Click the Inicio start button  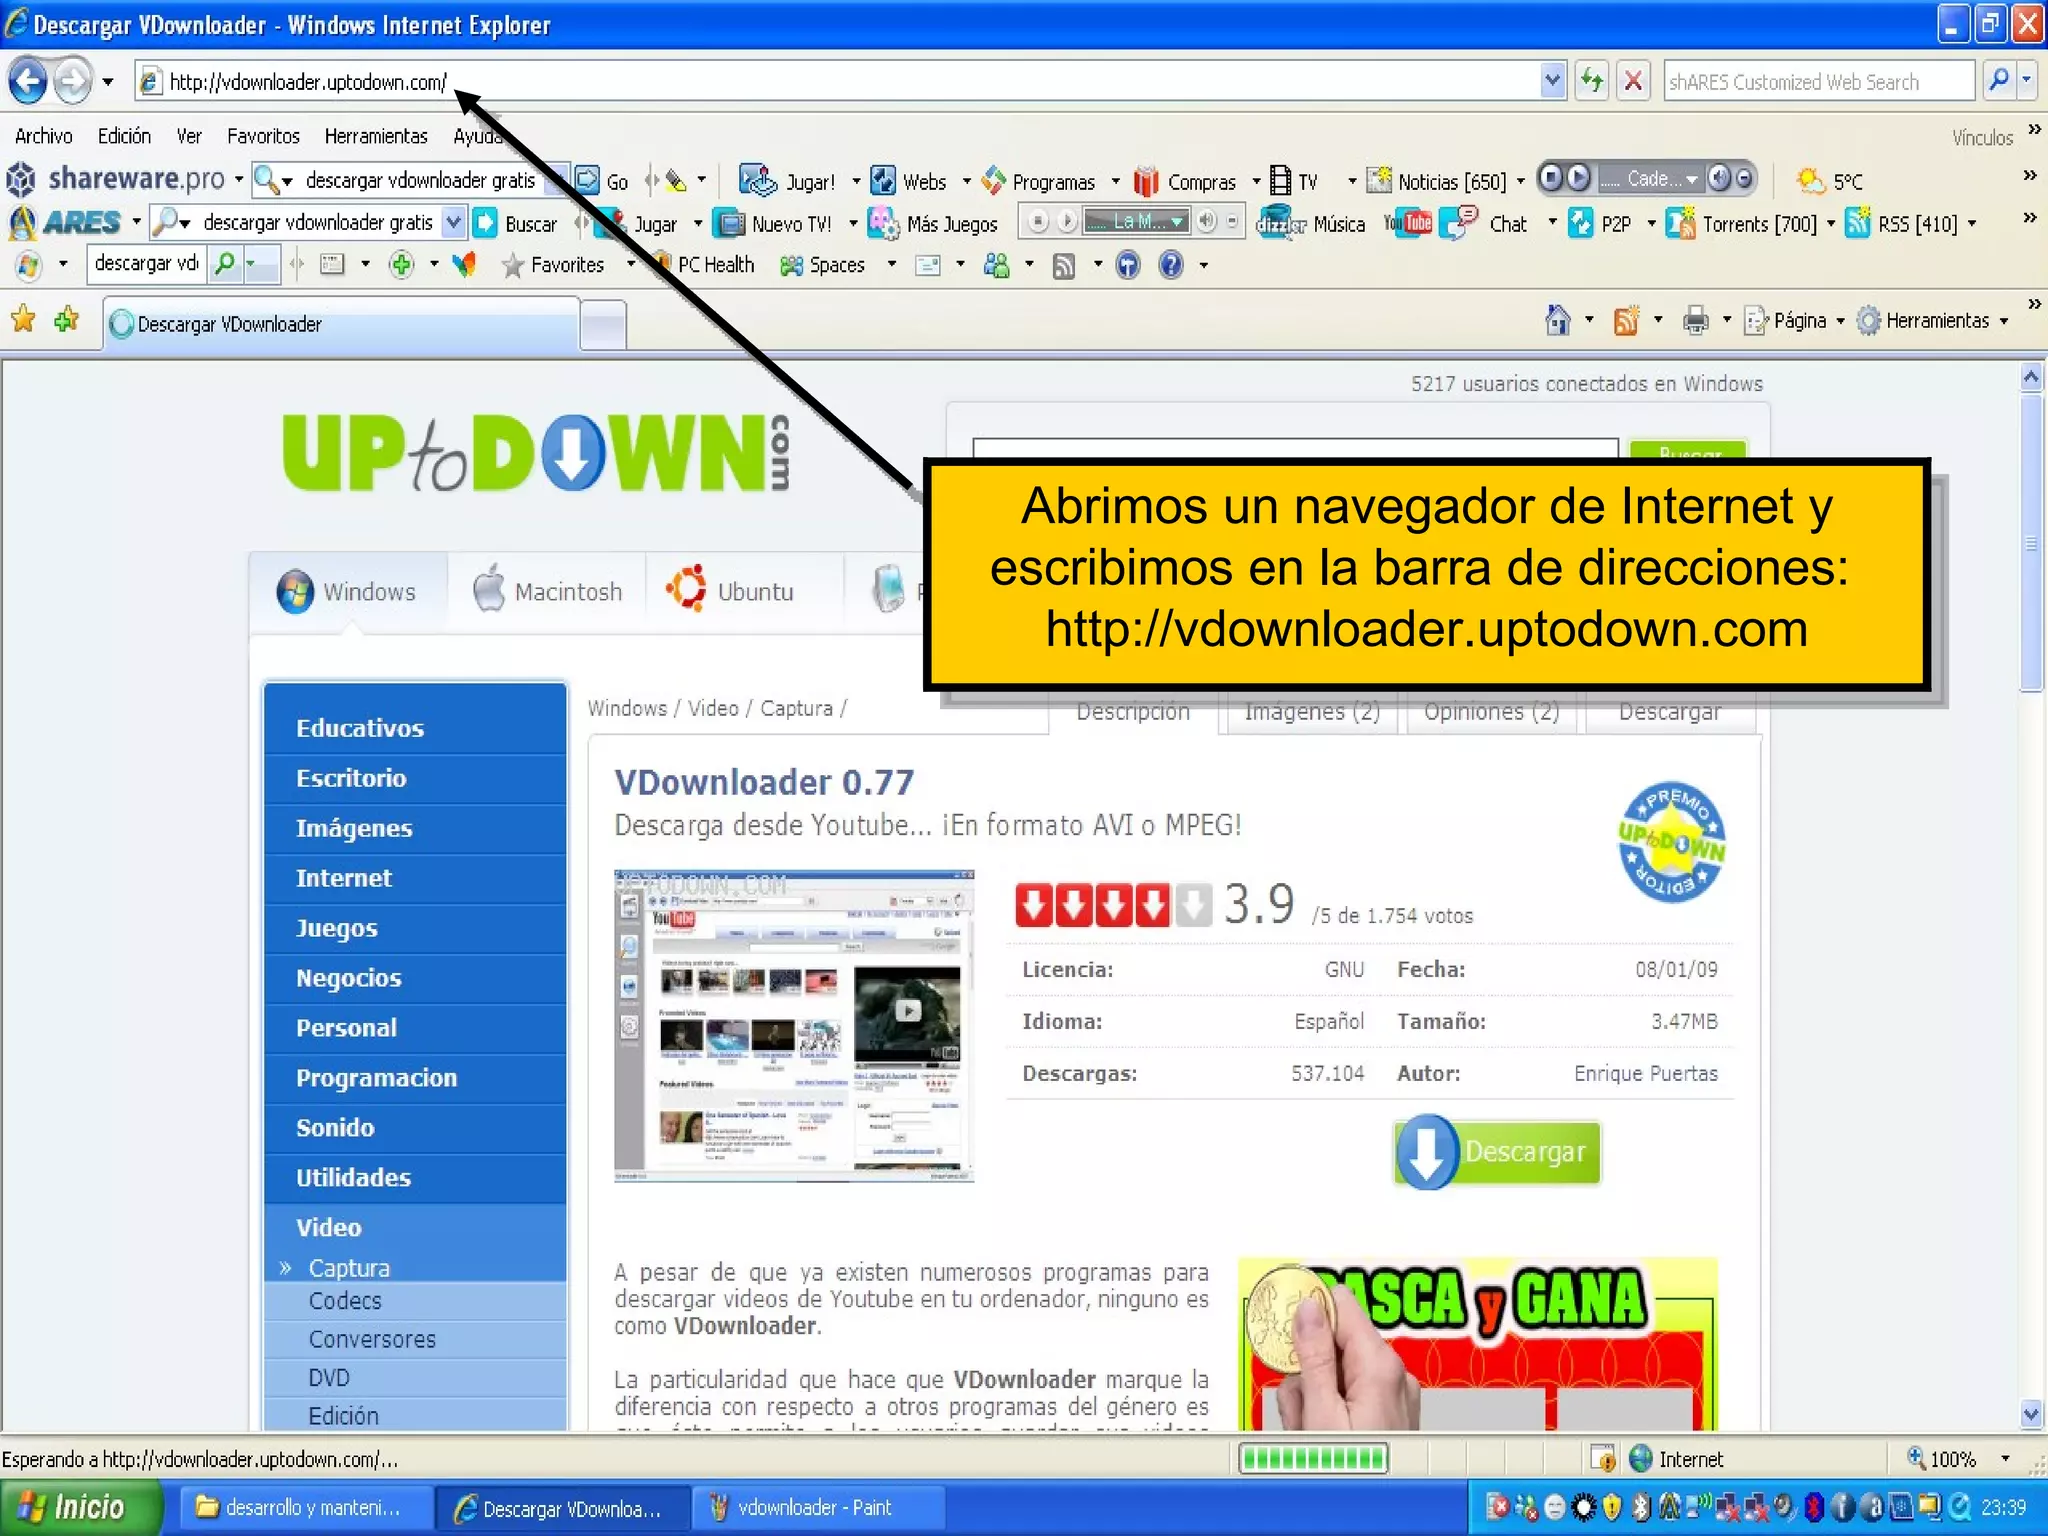pos(80,1507)
